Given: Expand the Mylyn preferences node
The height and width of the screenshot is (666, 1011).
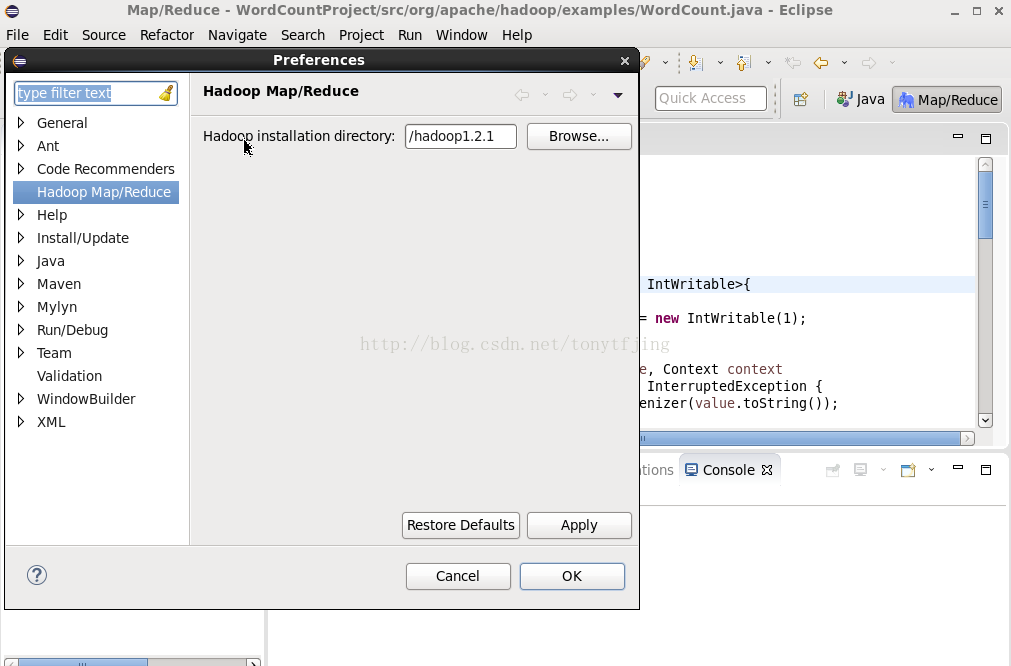Looking at the screenshot, I should click(21, 306).
